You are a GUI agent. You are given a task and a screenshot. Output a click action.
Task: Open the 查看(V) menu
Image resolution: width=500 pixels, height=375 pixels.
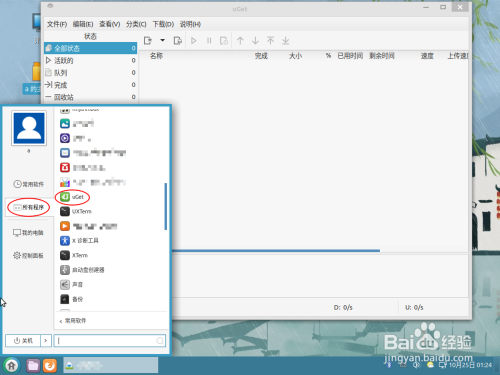pyautogui.click(x=110, y=24)
